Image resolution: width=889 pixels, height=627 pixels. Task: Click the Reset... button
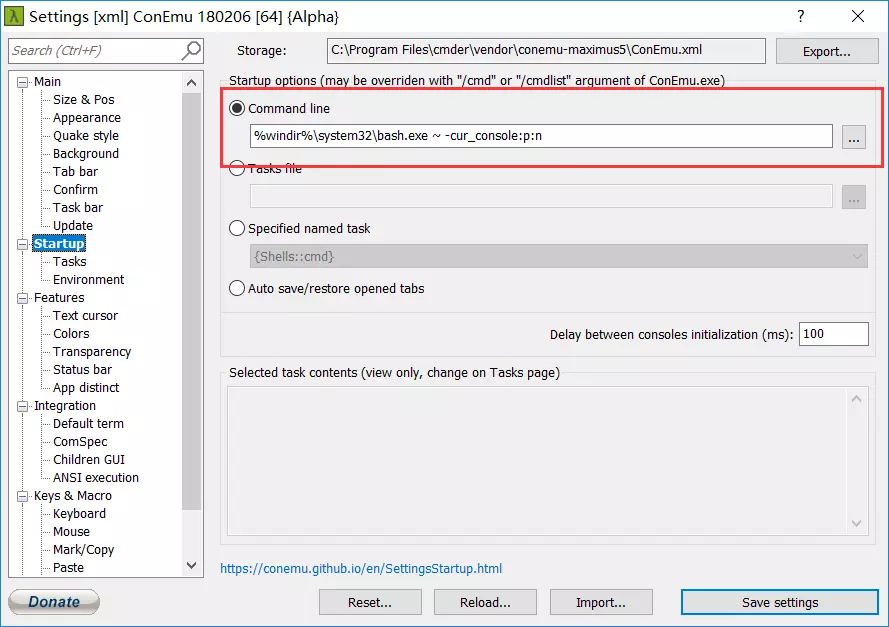coord(370,603)
